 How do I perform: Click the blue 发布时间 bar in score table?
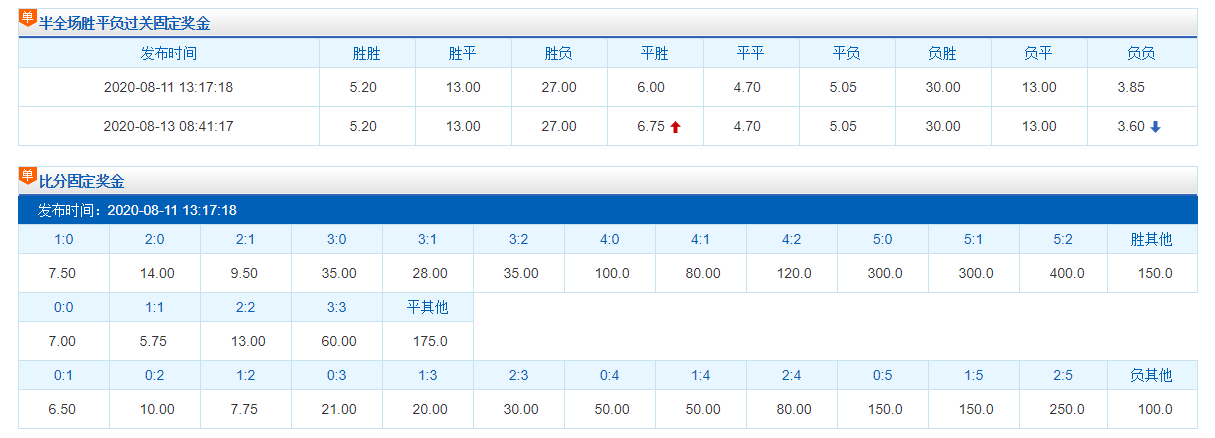click(607, 210)
